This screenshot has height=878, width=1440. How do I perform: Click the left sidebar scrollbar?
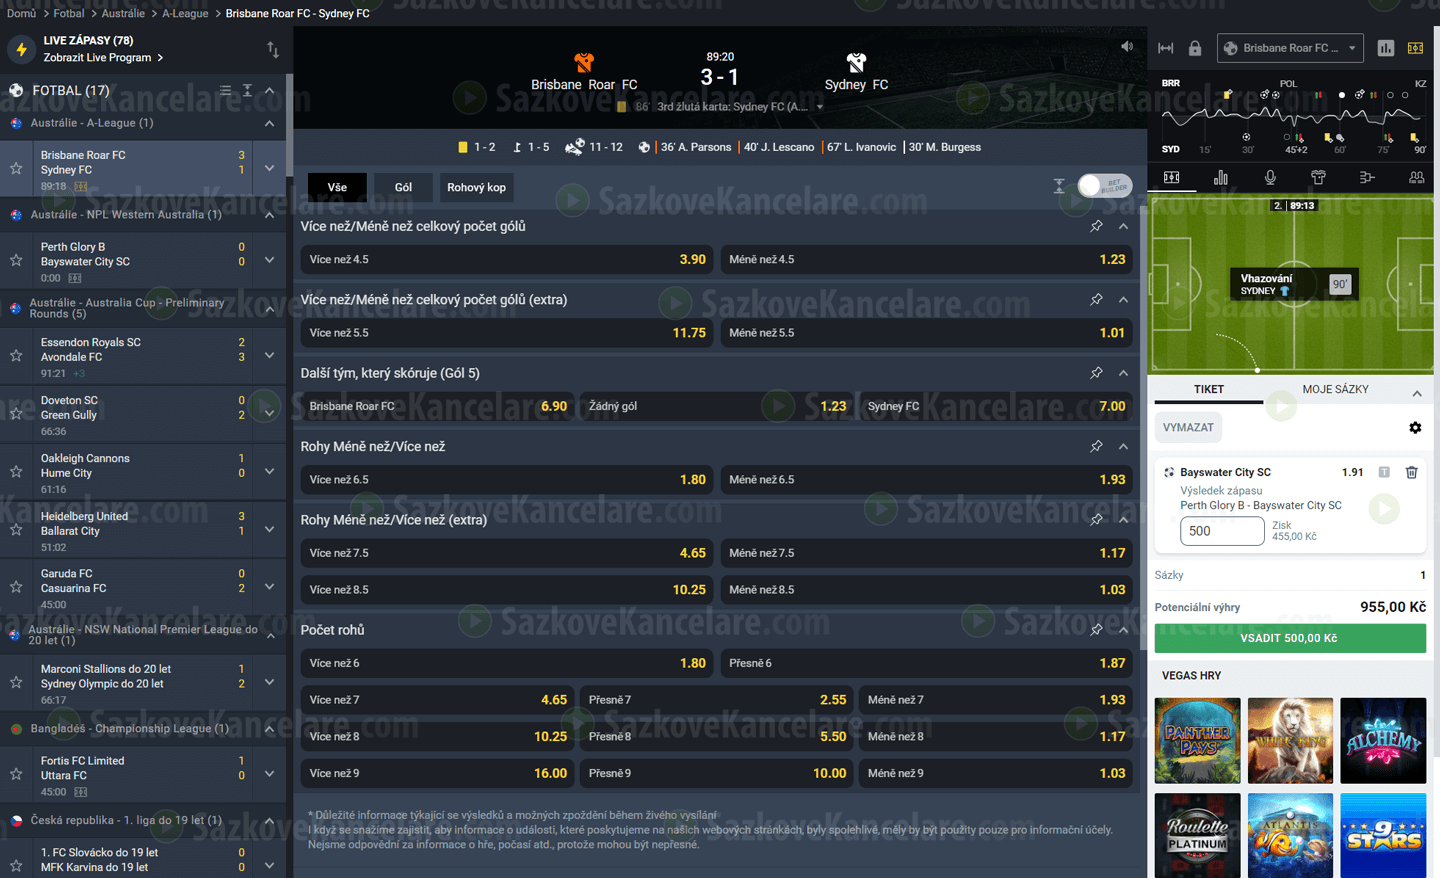coord(289,125)
